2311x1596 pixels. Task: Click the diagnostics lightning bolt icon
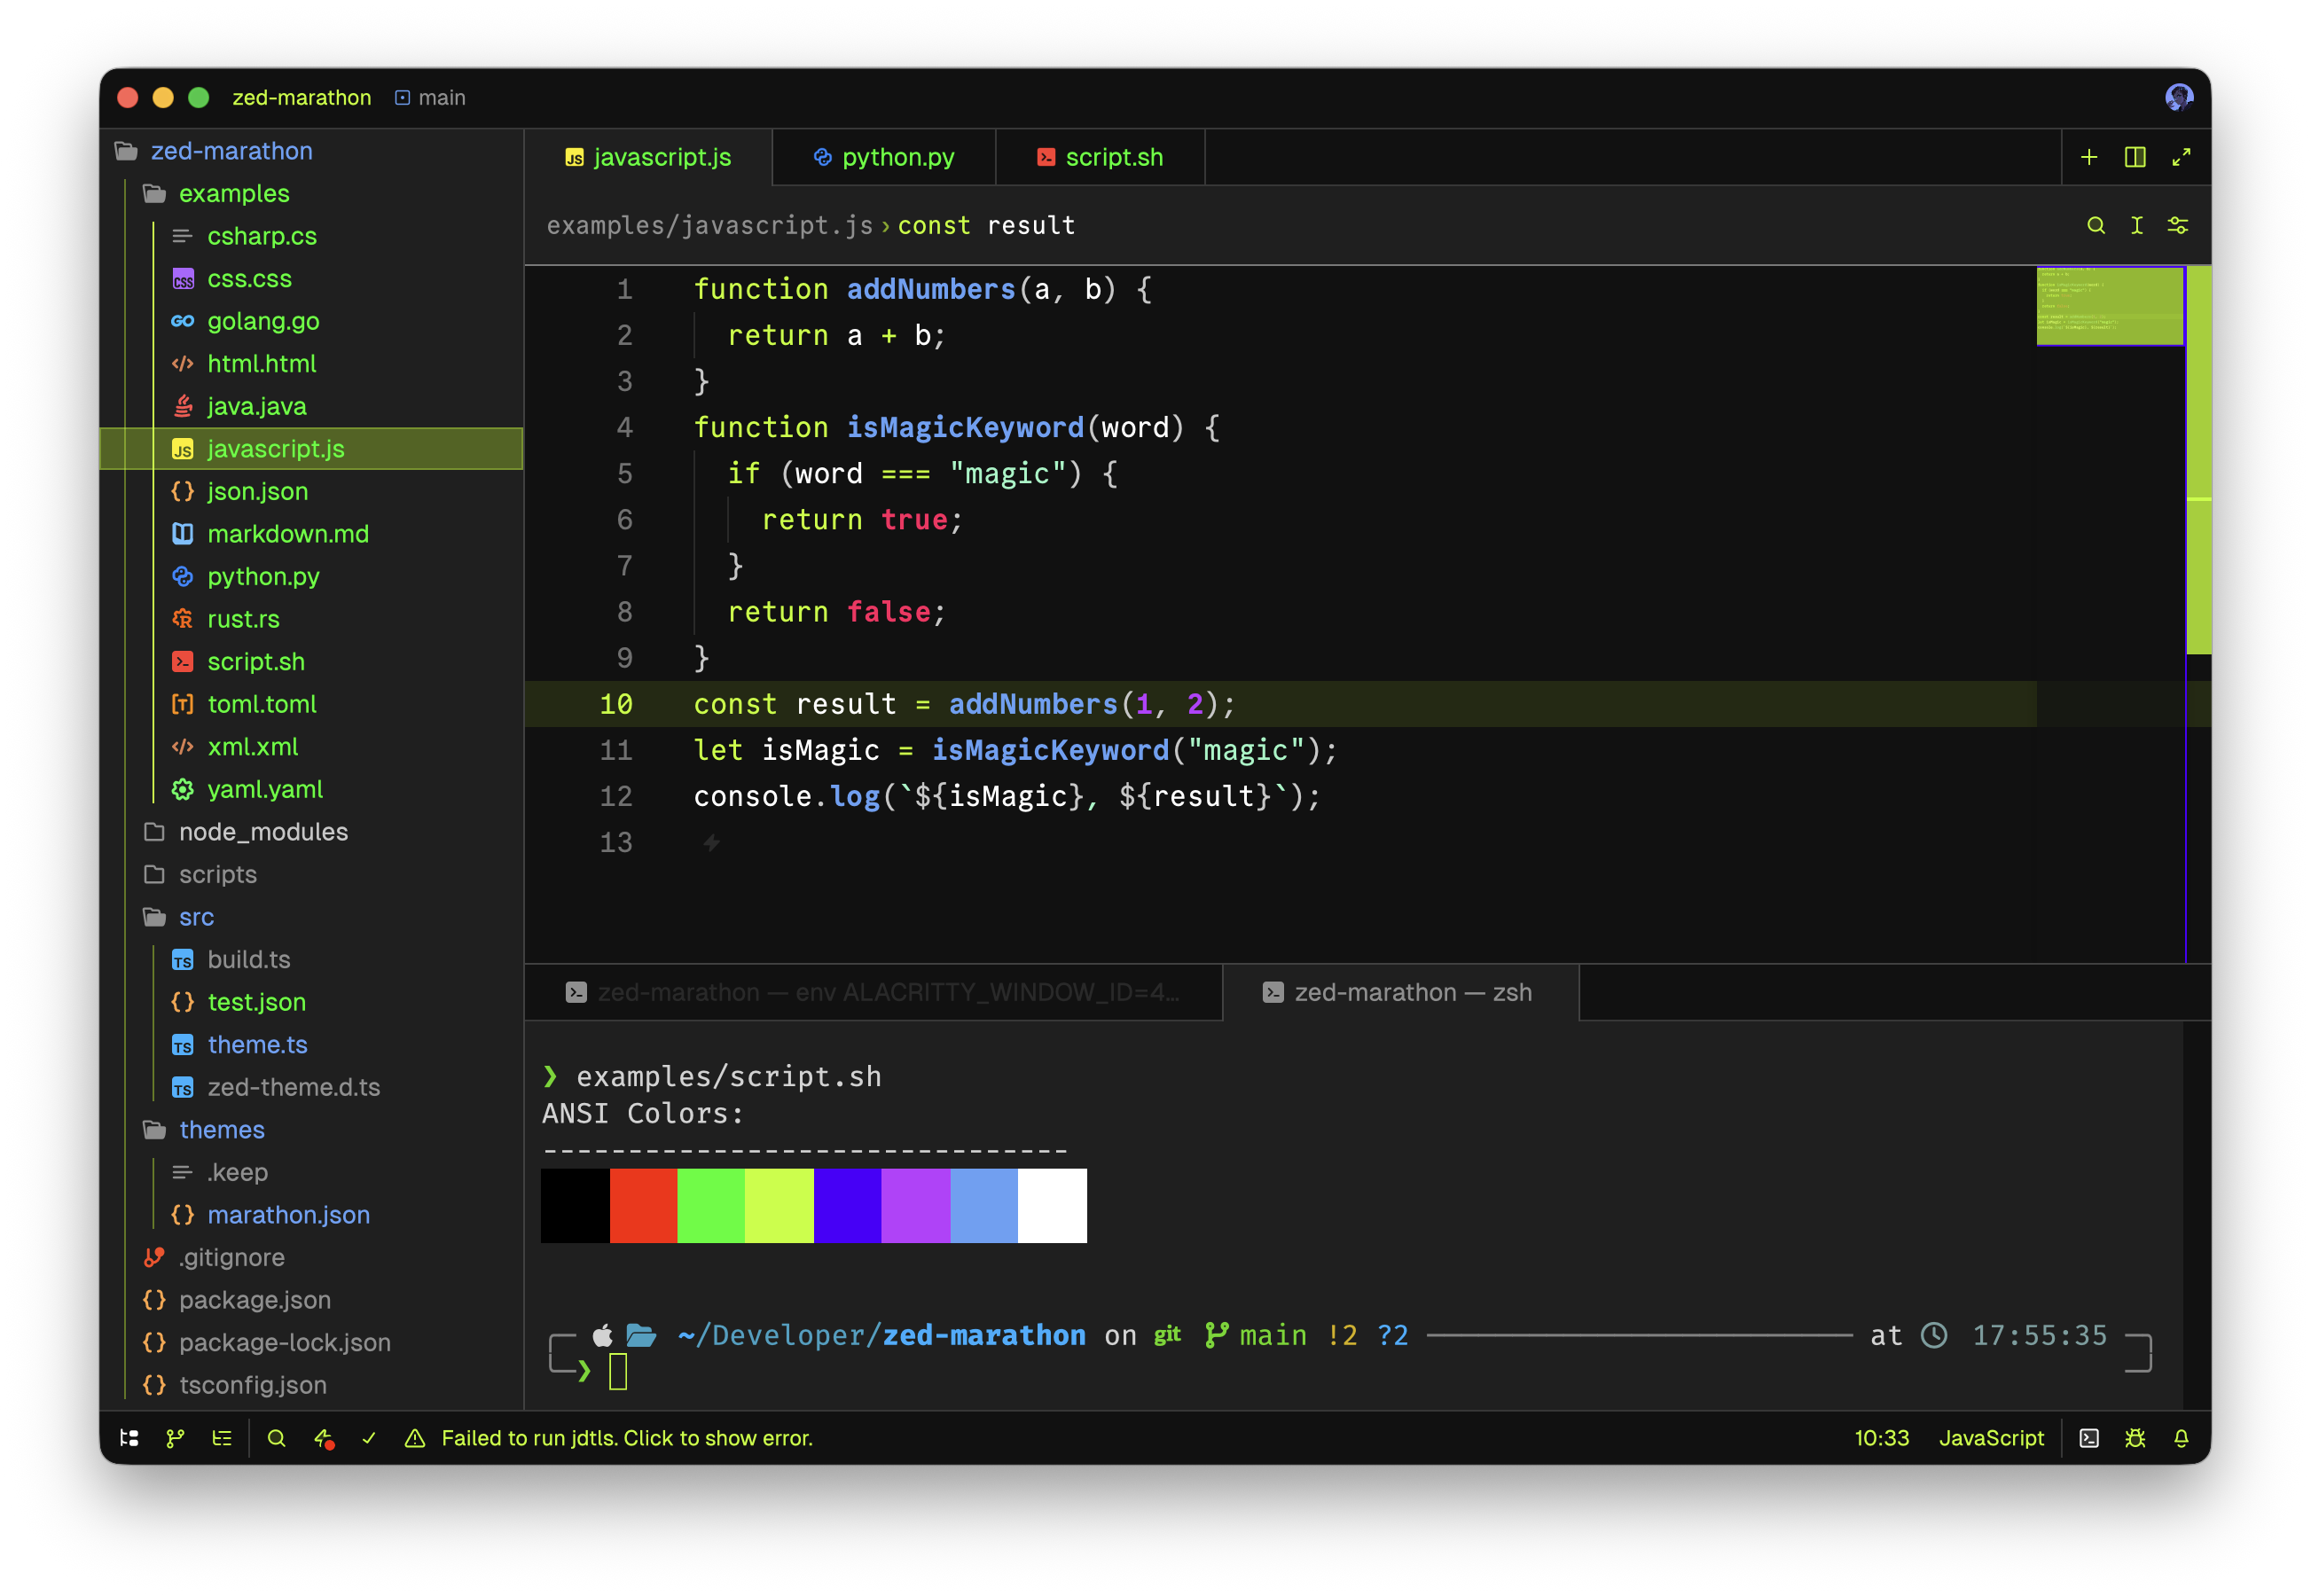[324, 1438]
